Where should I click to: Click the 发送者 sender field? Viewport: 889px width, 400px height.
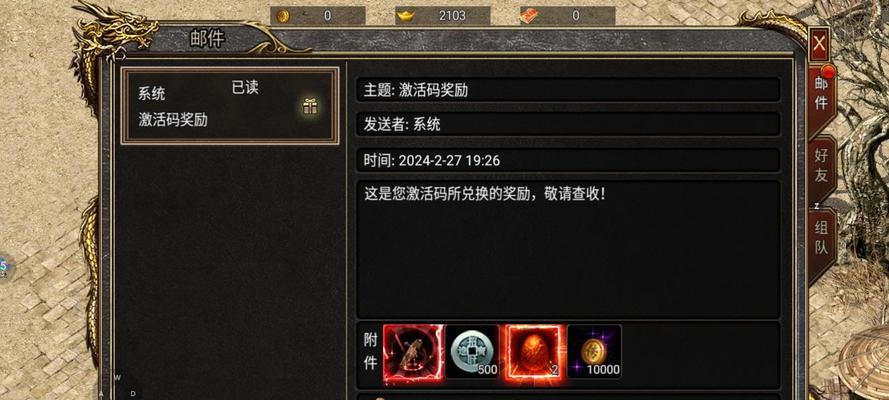[568, 124]
